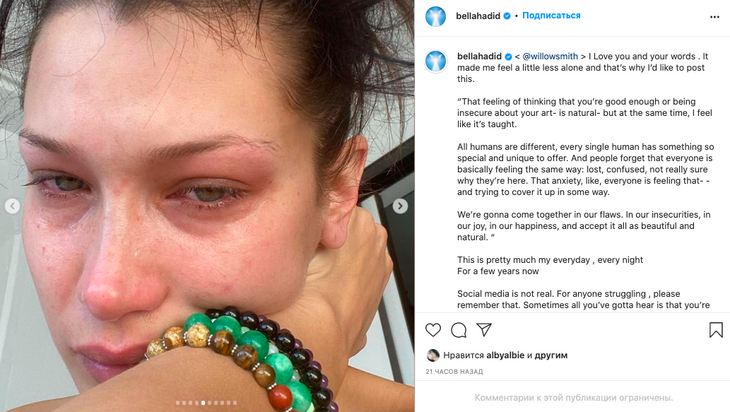Open the three-dot more options menu
Screen dimensions: 730x412
coord(715,17)
